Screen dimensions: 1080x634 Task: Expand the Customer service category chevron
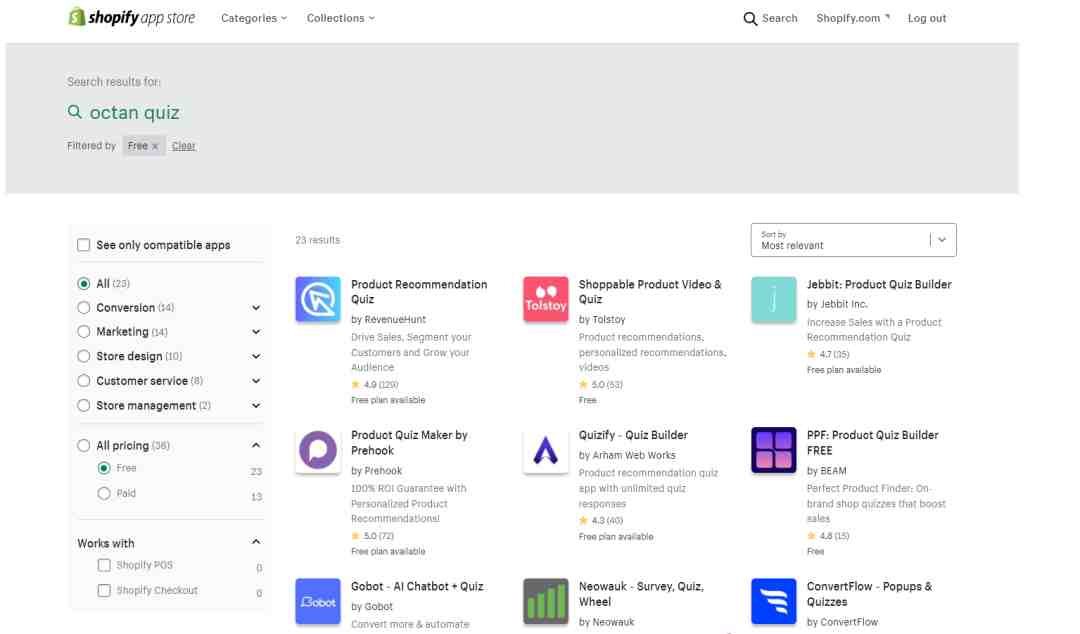256,380
